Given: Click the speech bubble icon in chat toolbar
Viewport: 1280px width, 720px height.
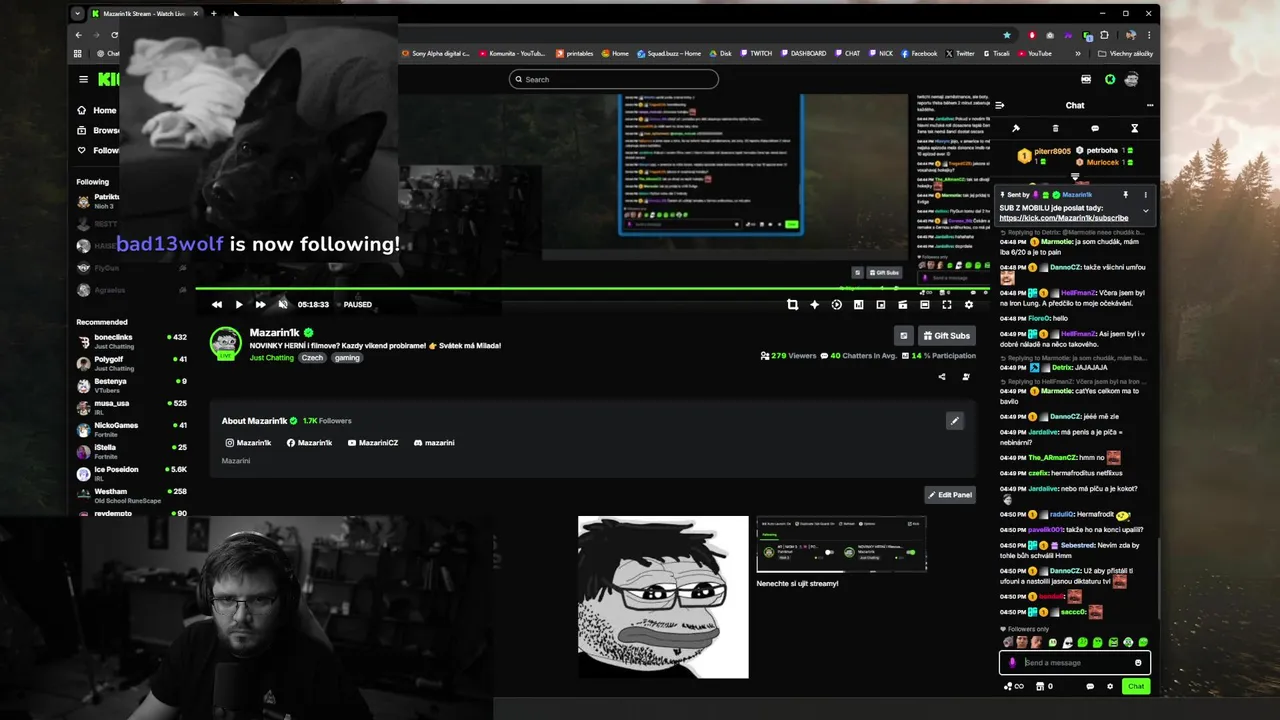Looking at the screenshot, I should click(x=1095, y=128).
